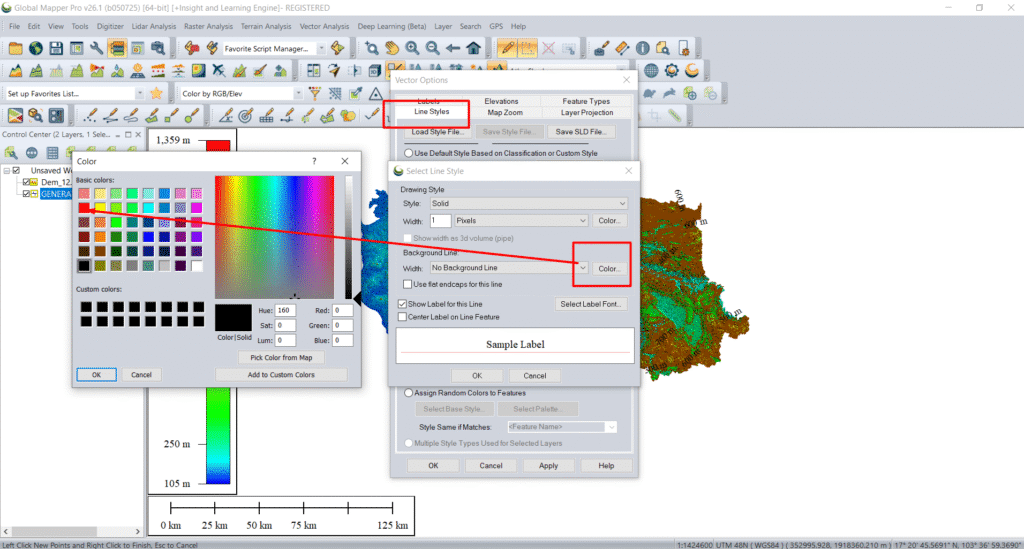This screenshot has width=1024, height=549.
Task: Open the Control Center table icon
Action: [52, 153]
